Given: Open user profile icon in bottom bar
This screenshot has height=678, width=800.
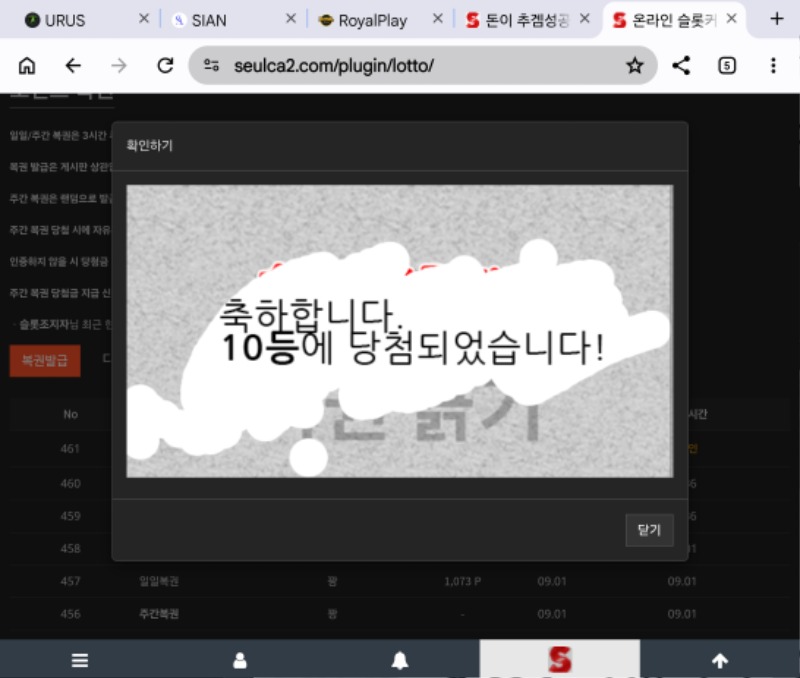Looking at the screenshot, I should pyautogui.click(x=240, y=660).
